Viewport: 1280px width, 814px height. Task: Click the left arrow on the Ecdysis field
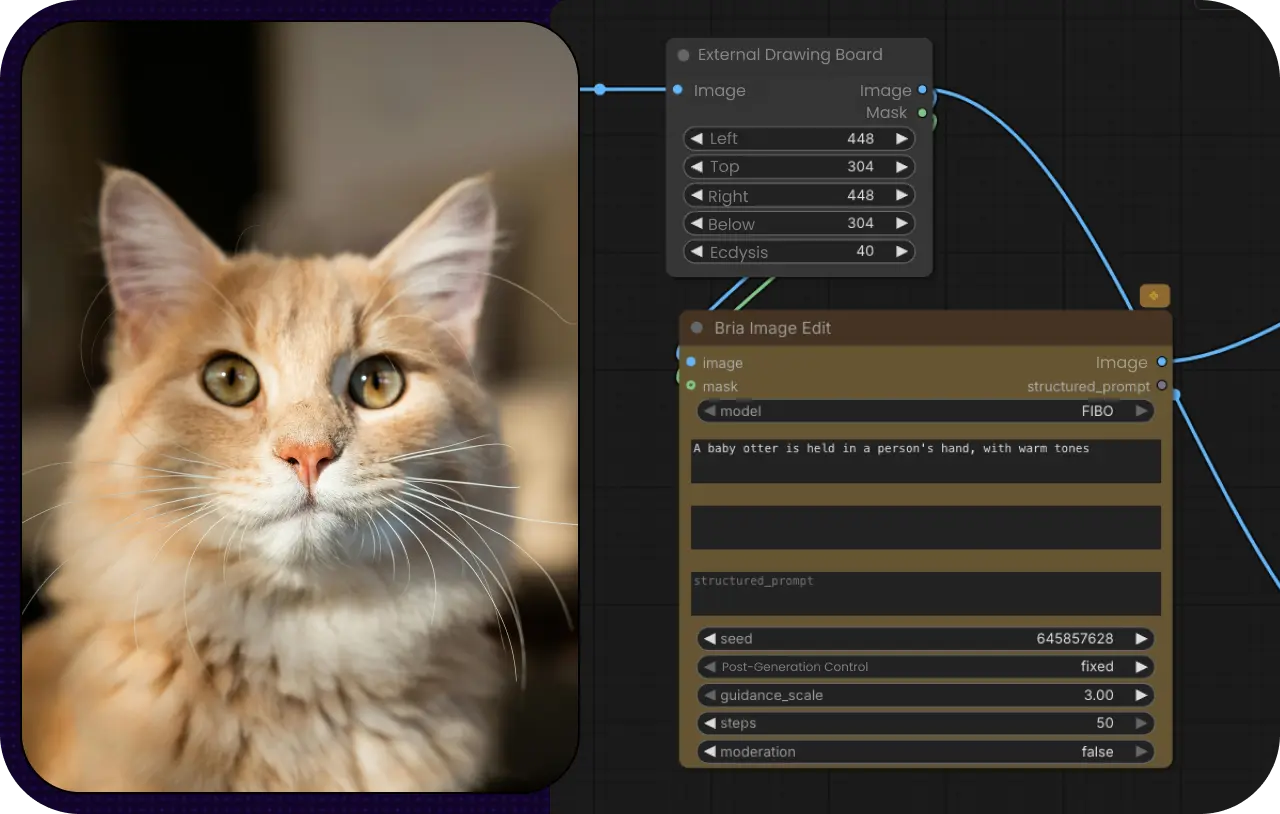696,252
